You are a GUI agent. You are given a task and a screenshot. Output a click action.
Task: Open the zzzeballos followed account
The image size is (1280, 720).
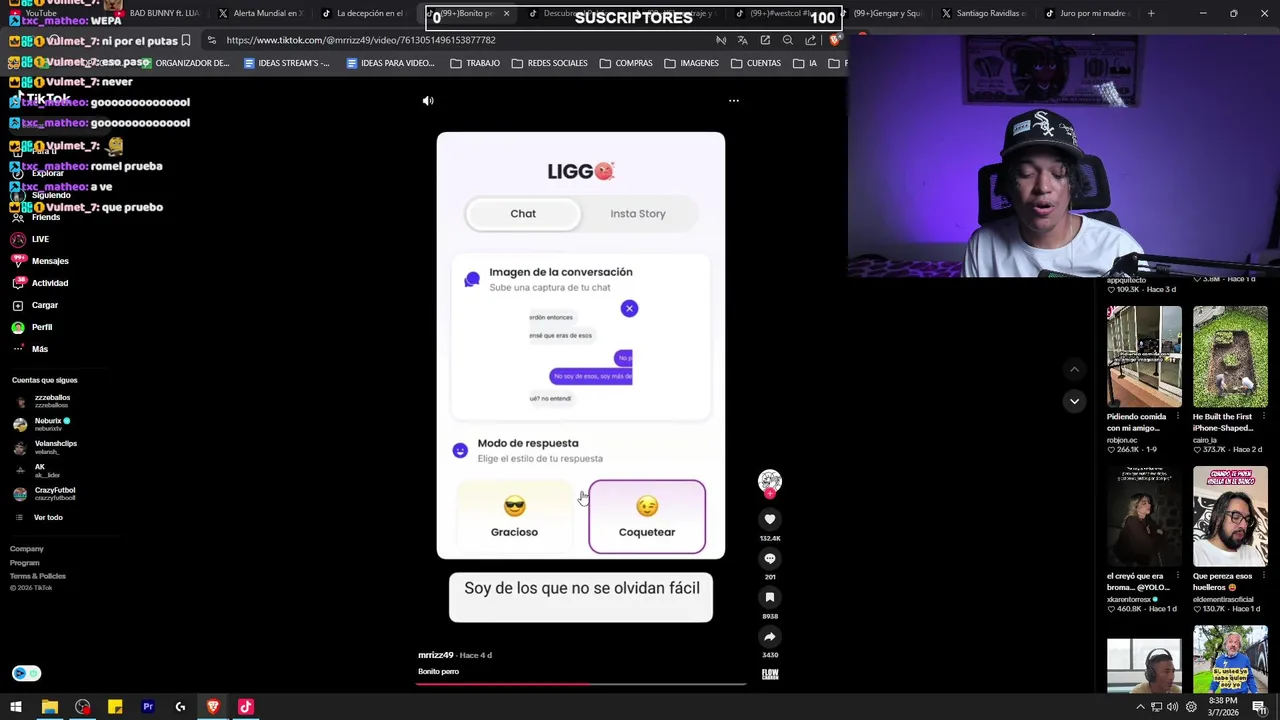(x=42, y=400)
